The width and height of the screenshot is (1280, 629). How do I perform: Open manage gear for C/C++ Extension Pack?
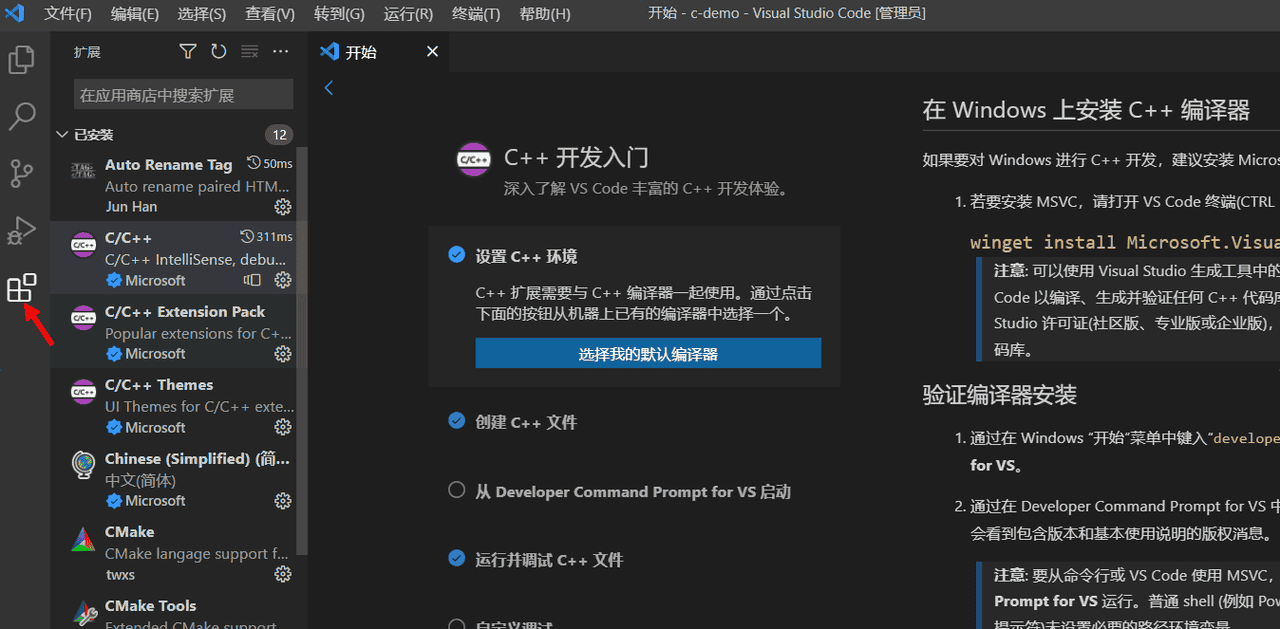point(283,354)
